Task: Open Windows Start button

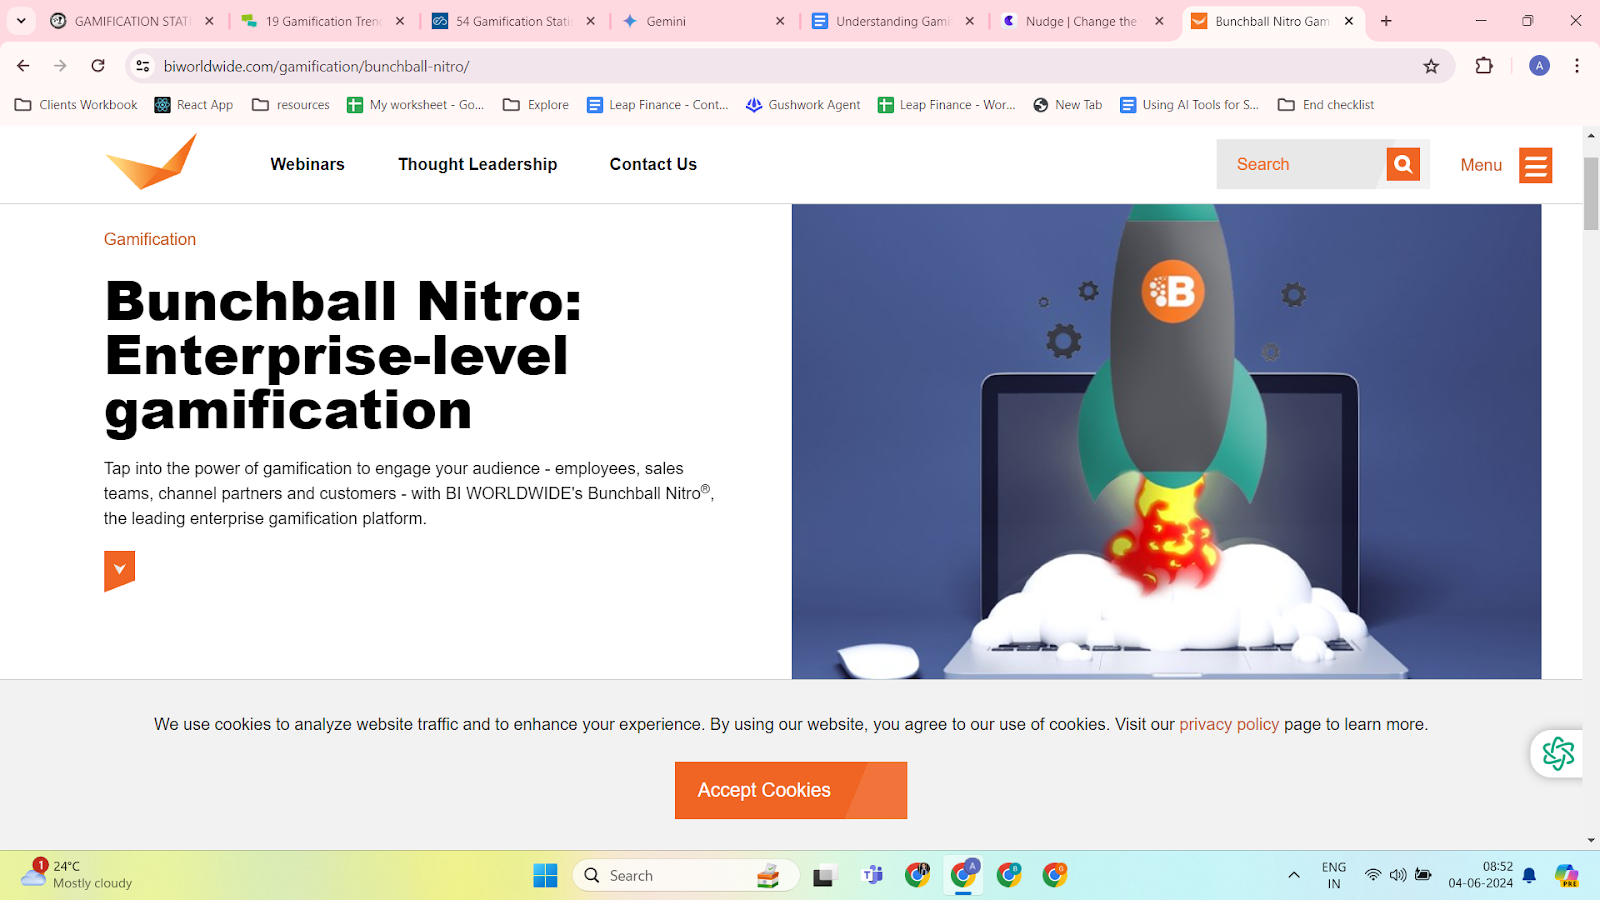Action: (x=545, y=875)
